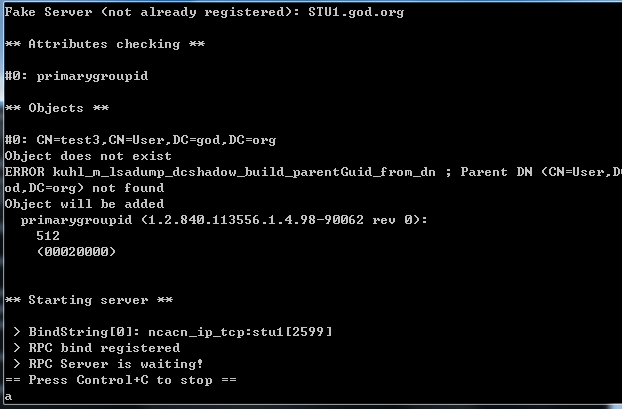The height and width of the screenshot is (409, 622).
Task: Click the 'RPC bind registered' line
Action: [x=96, y=347]
